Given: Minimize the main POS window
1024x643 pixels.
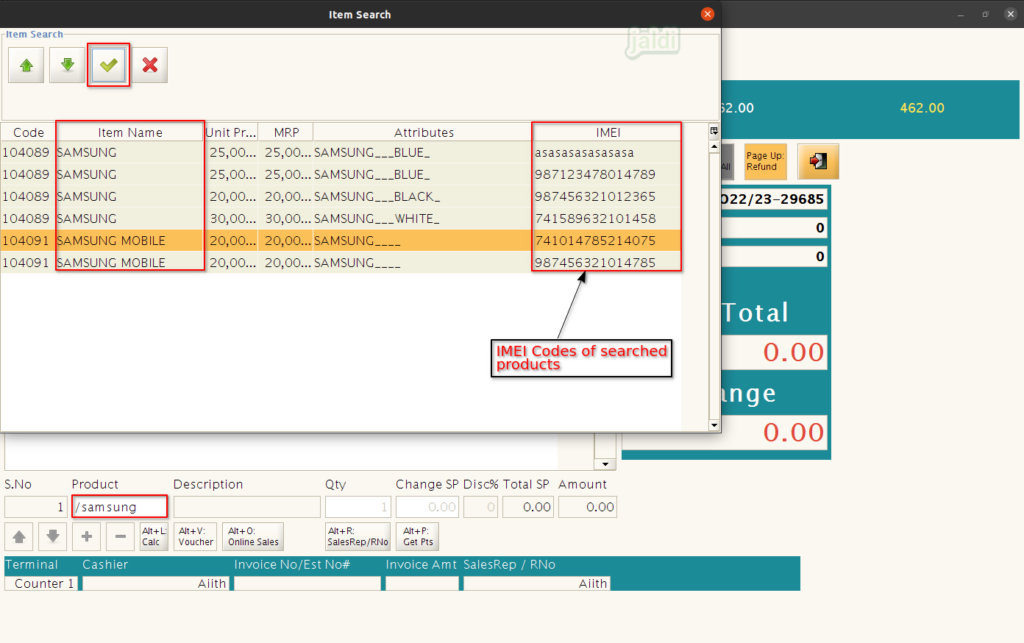Looking at the screenshot, I should pyautogui.click(x=961, y=14).
